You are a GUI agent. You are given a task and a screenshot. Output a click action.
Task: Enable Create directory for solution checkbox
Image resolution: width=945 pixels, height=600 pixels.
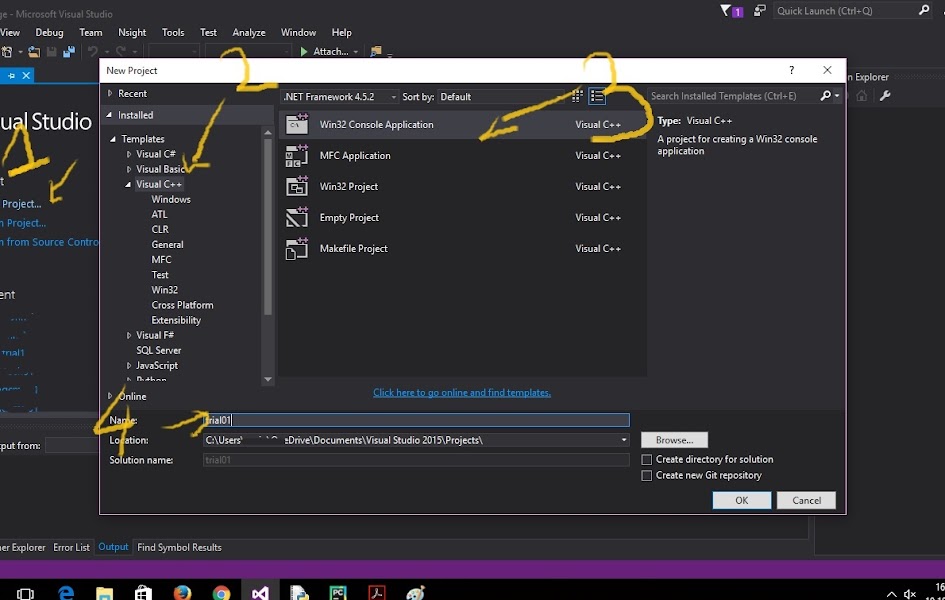click(647, 460)
